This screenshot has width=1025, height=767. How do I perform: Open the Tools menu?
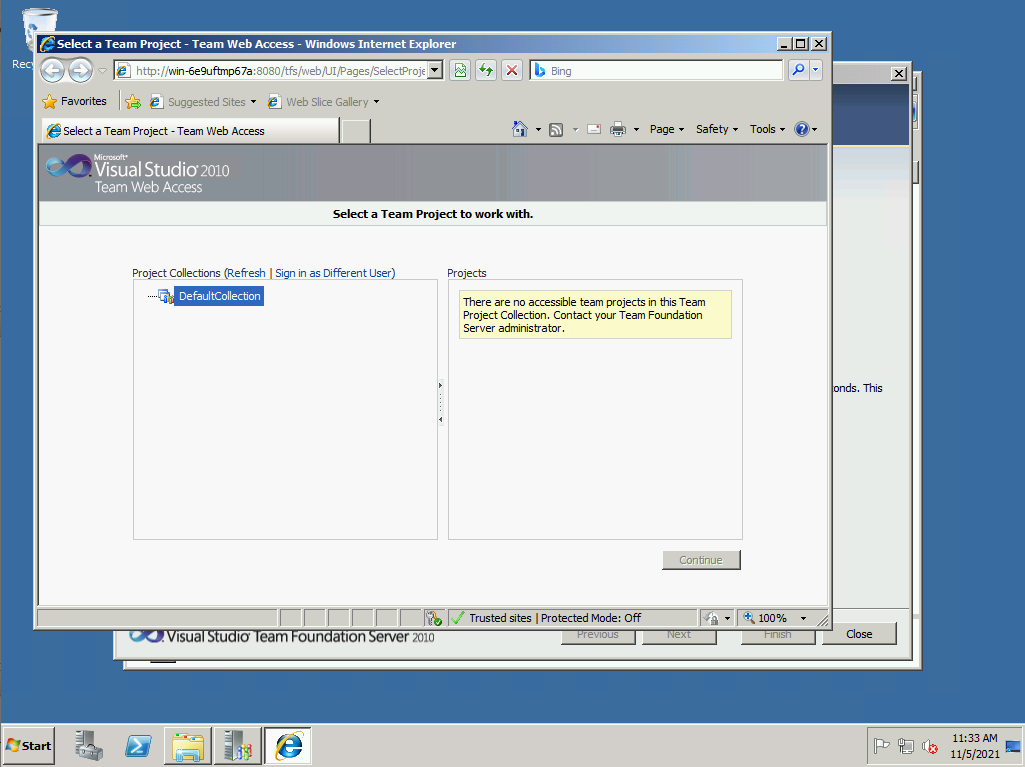pos(767,129)
